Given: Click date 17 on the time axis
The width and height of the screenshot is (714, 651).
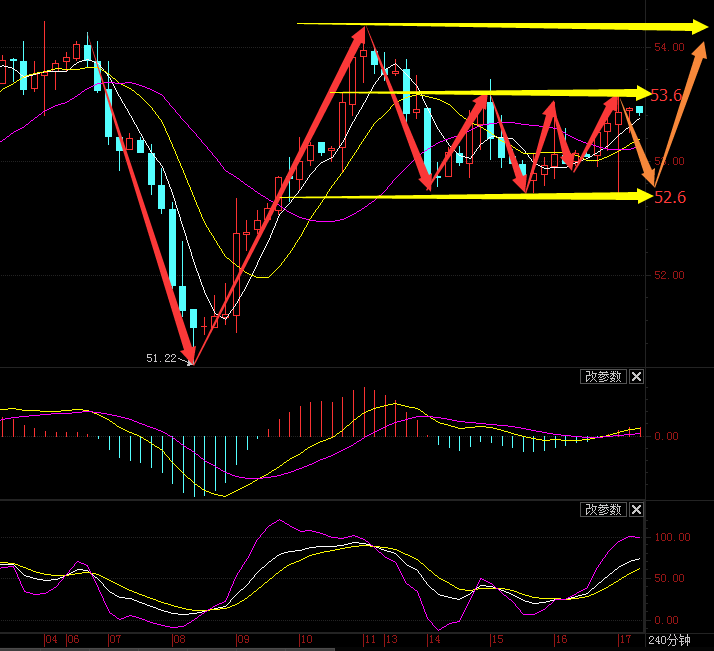Looking at the screenshot, I should point(624,640).
